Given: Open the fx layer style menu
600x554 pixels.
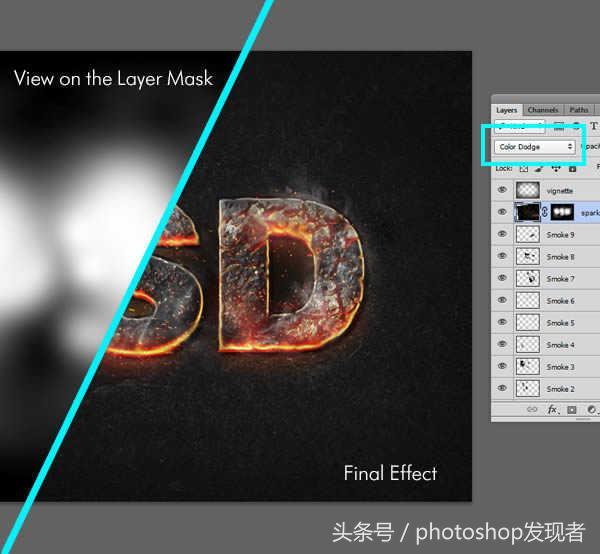Looking at the screenshot, I should click(x=552, y=409).
